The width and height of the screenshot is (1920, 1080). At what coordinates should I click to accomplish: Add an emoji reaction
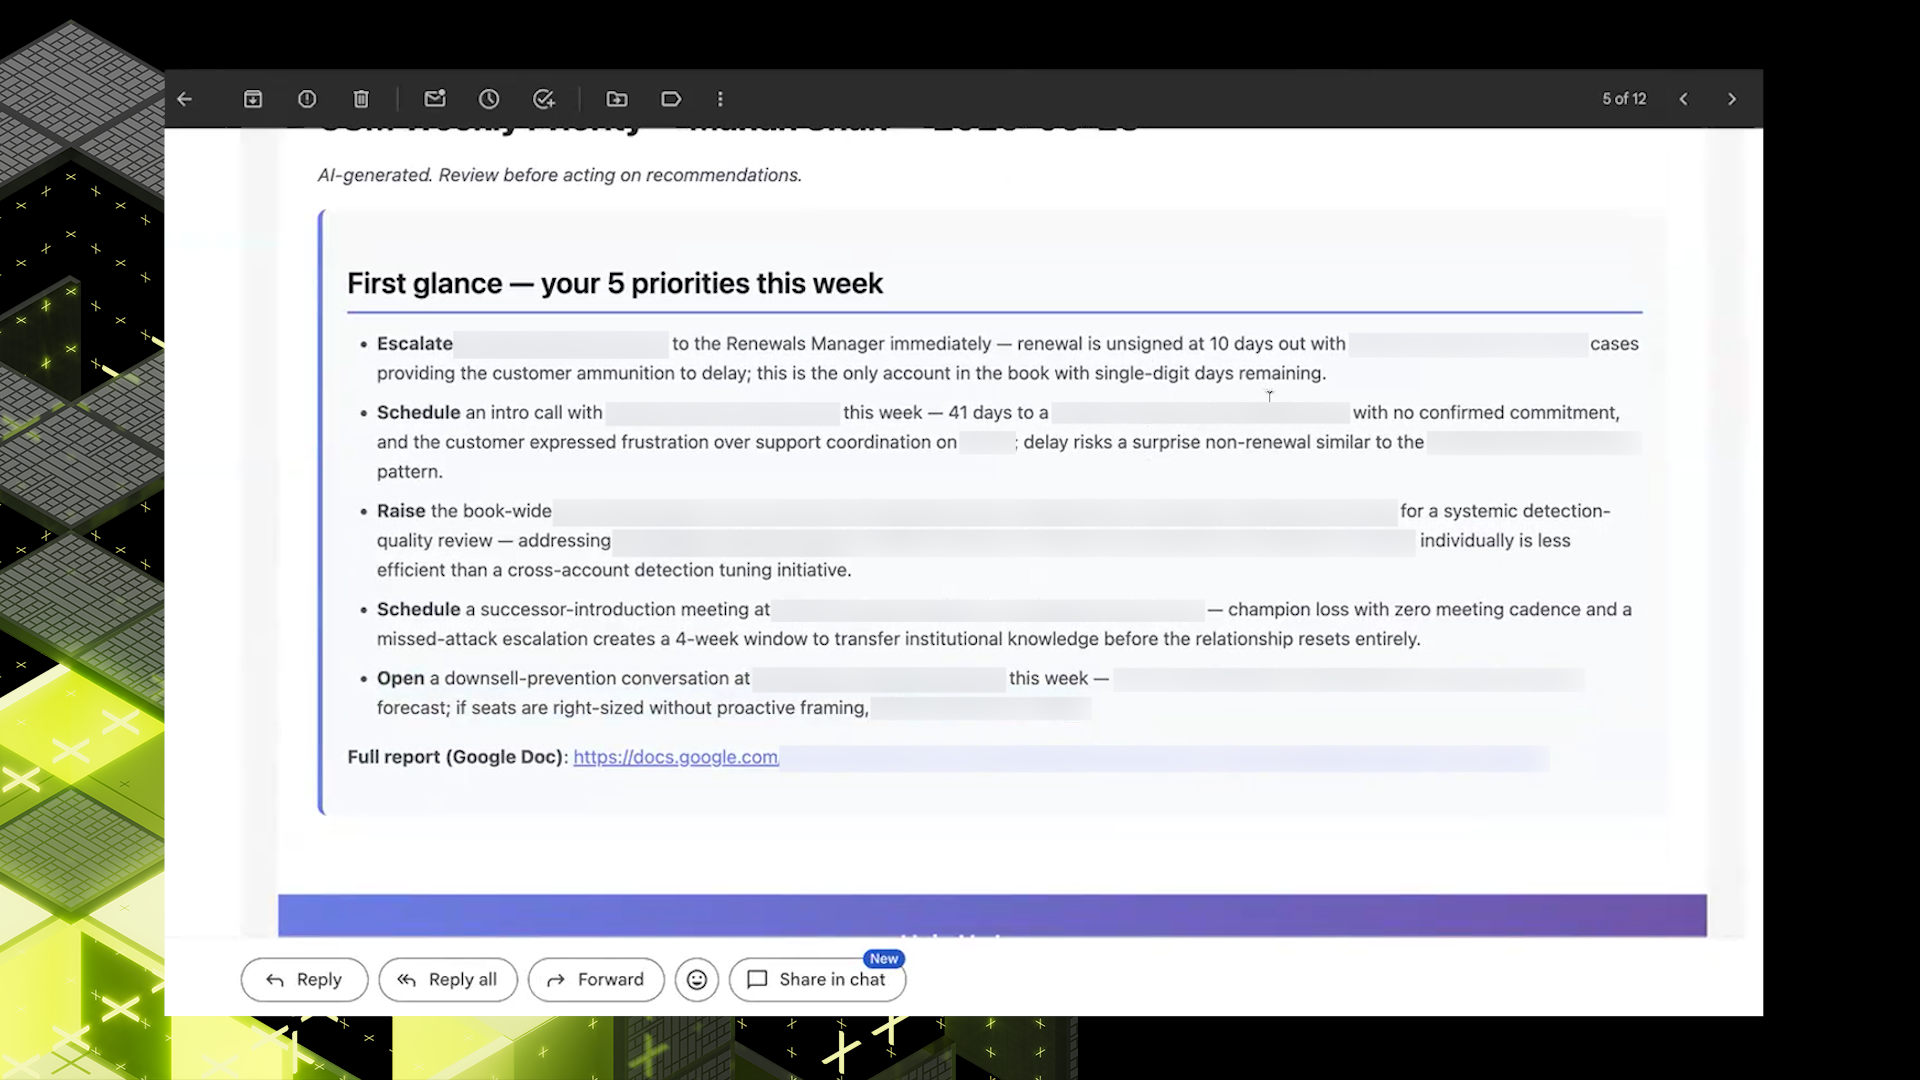click(x=697, y=980)
